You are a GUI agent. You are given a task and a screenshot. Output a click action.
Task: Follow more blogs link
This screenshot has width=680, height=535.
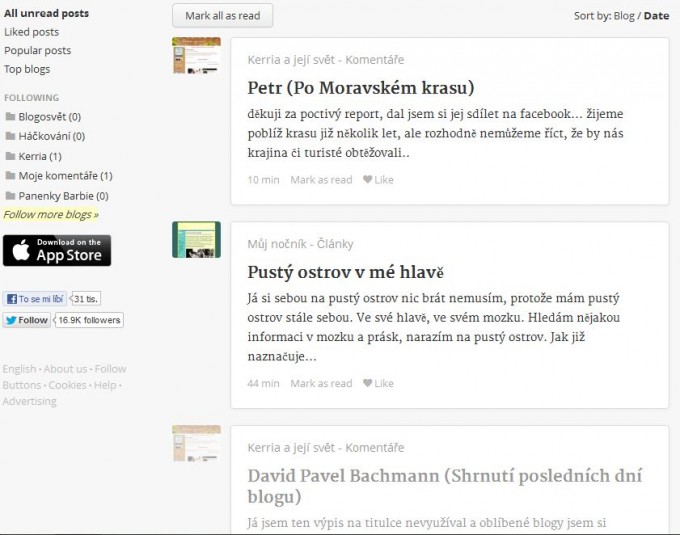[51, 214]
